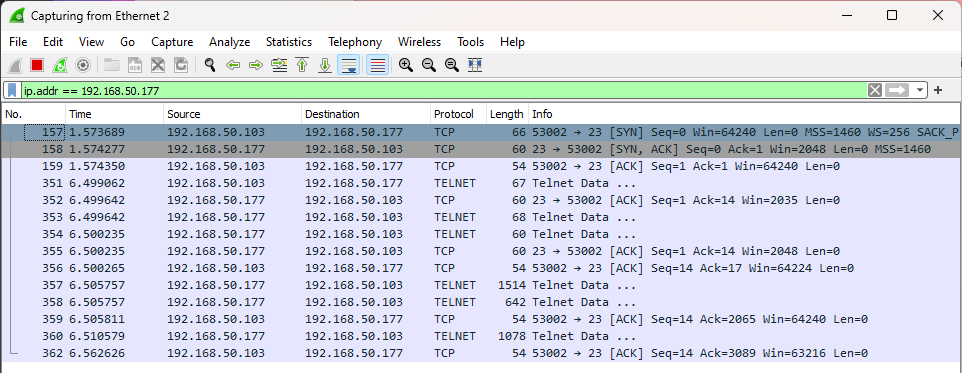Open the File menu
This screenshot has height=373, width=962.
click(18, 42)
